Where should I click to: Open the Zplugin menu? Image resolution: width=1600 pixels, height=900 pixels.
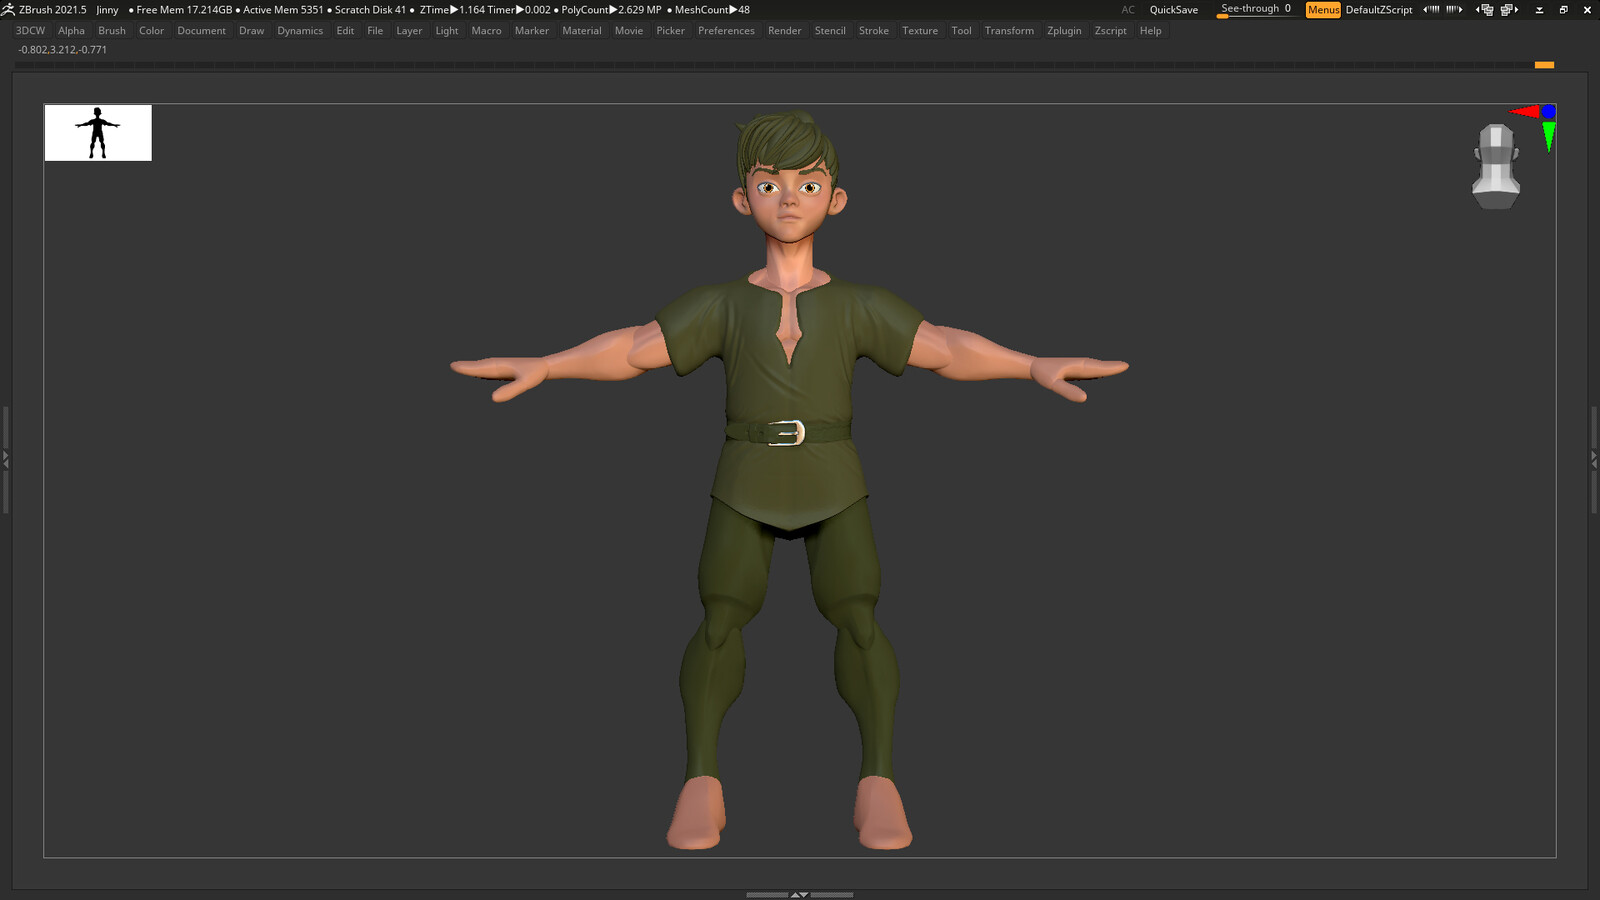1064,31
